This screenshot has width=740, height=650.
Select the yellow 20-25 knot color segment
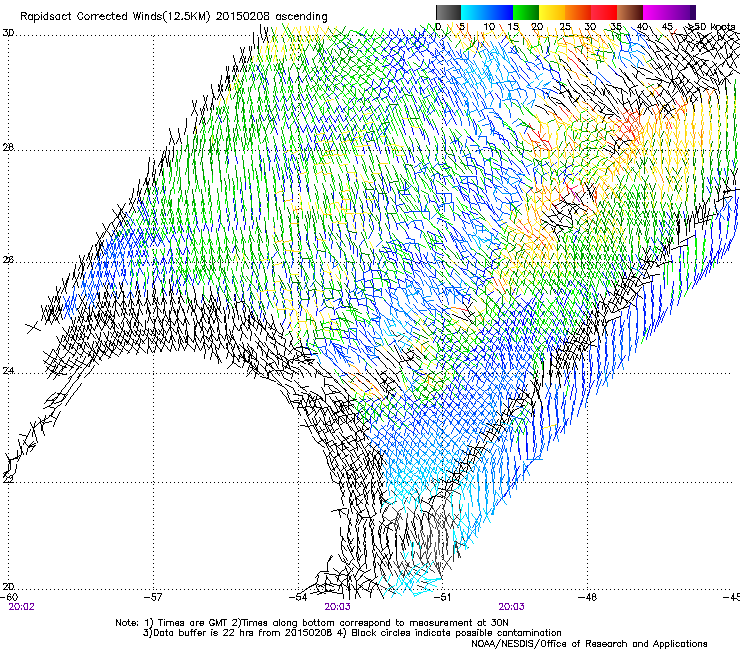tap(552, 12)
